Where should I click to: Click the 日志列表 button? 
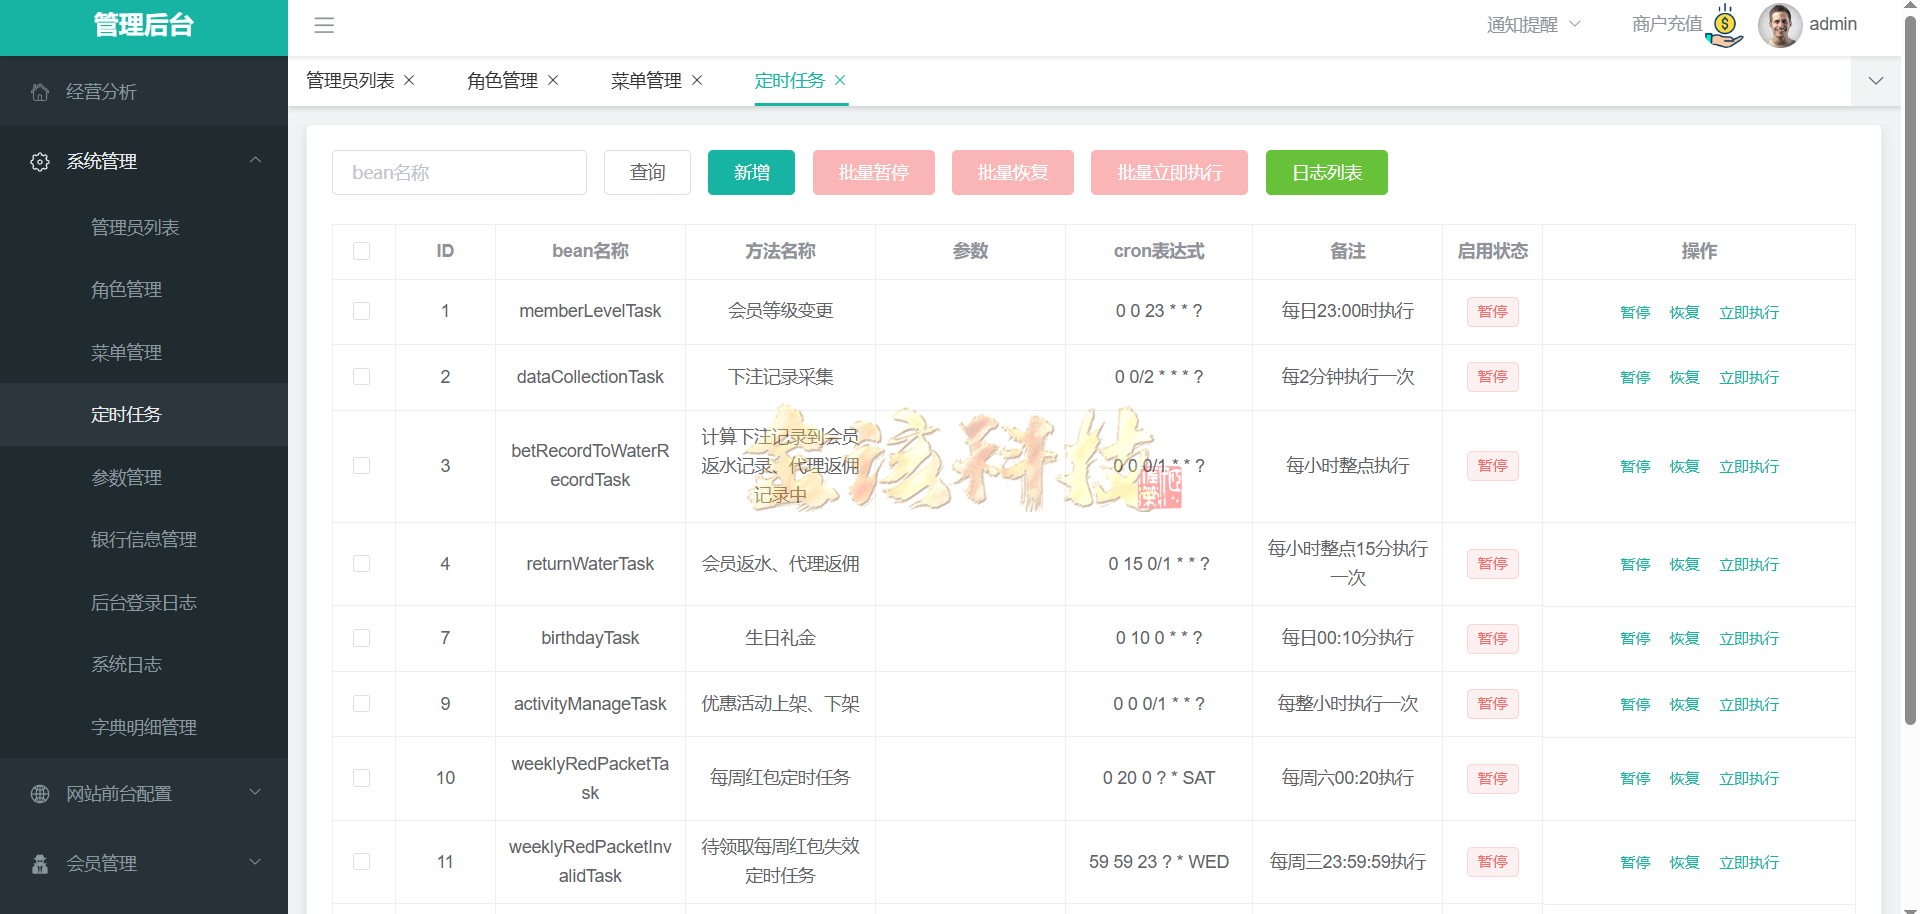(x=1326, y=172)
